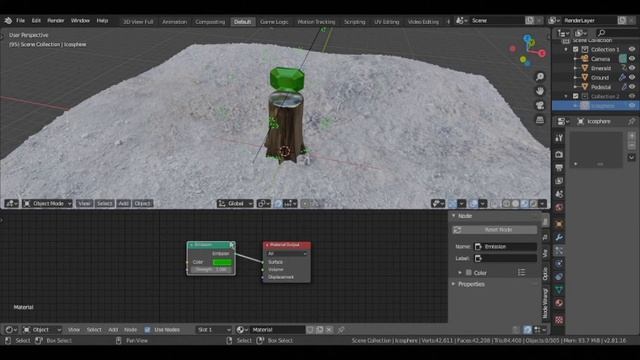Unlink material with the X icon

point(329,329)
